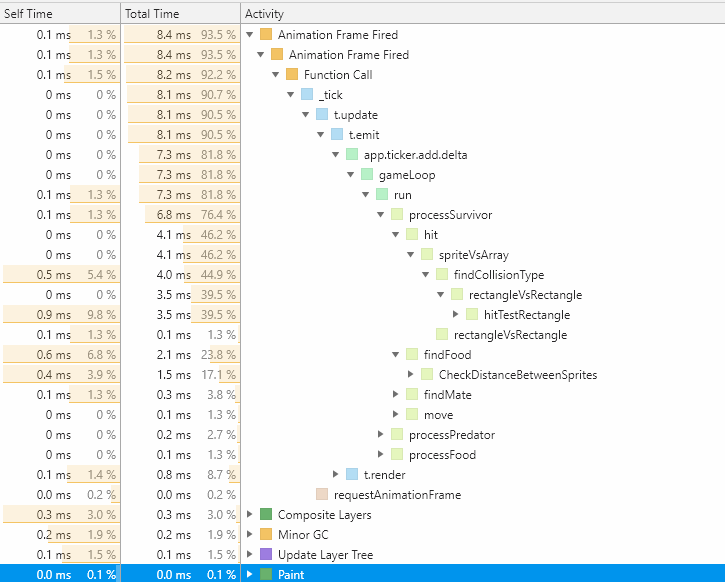Click the orange icon beside Function Call
Screen dimensions: 725x582
(292, 75)
